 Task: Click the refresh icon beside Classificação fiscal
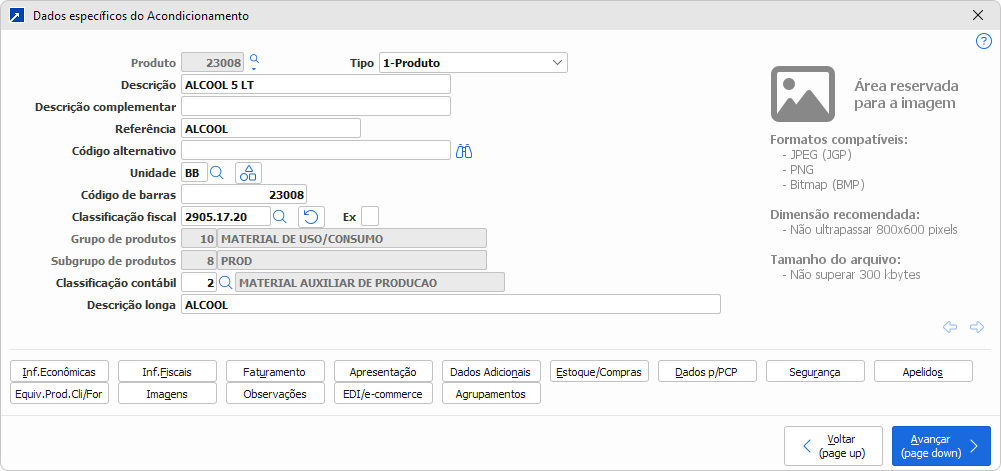[311, 216]
